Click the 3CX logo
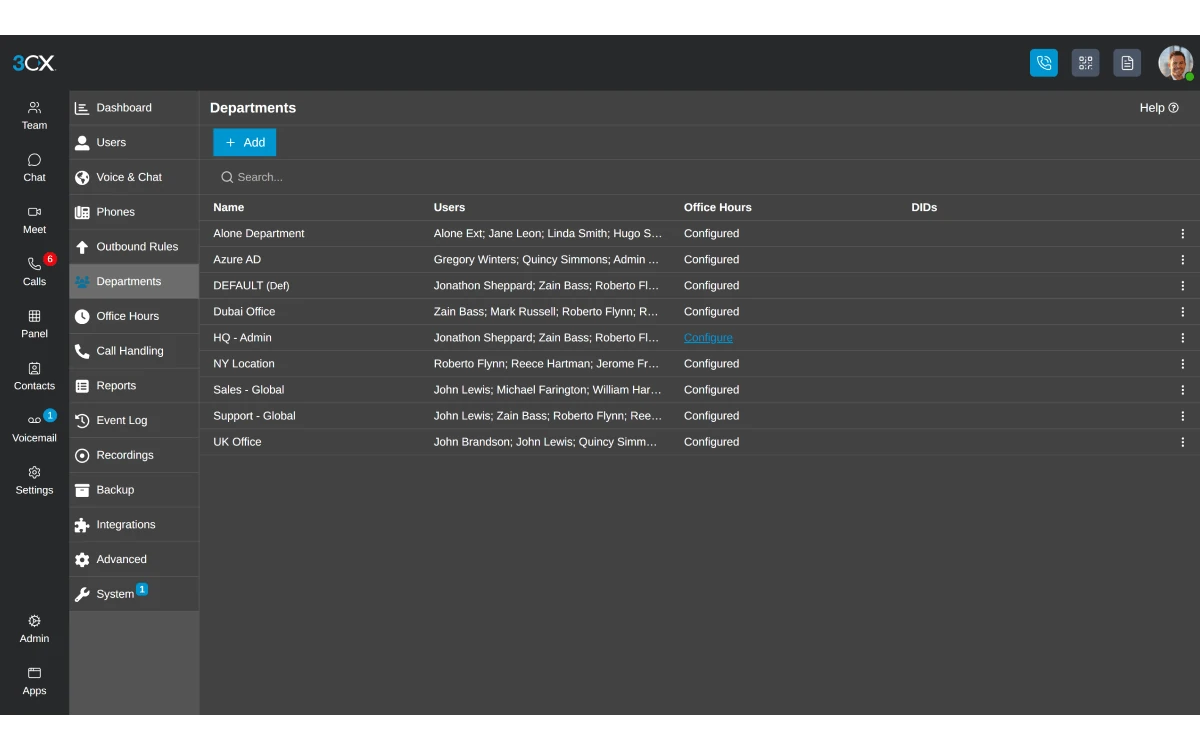This screenshot has width=1200, height=750. [34, 63]
